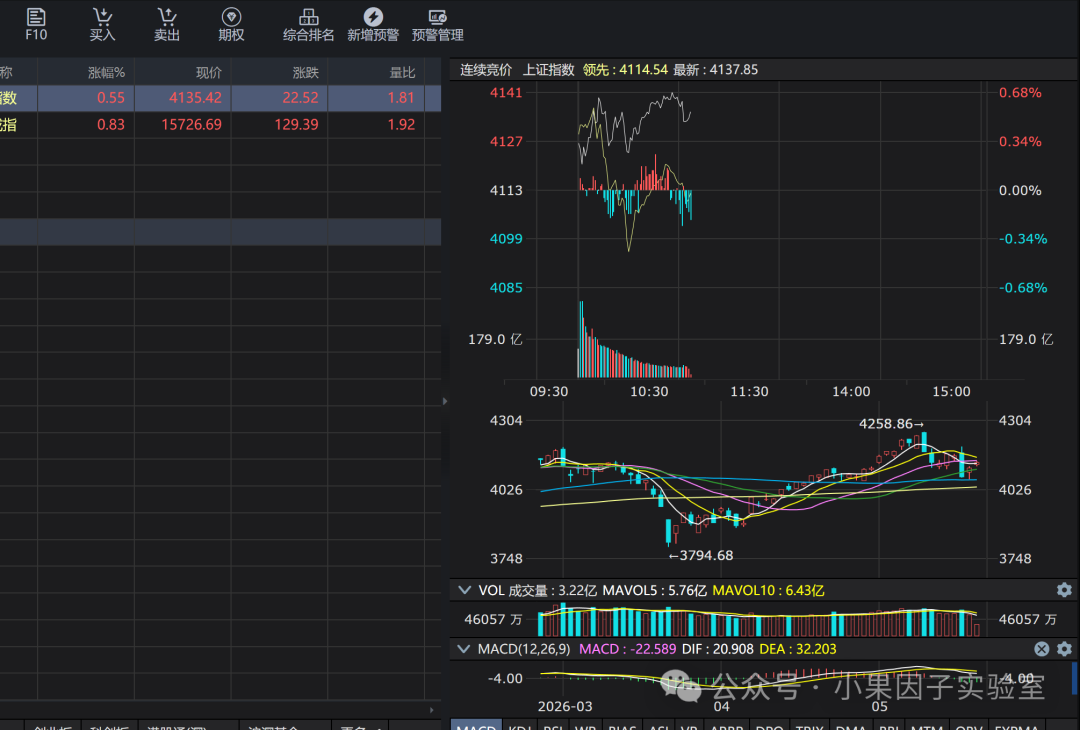
Task: Select the row with price 4135.42
Action: pyautogui.click(x=220, y=98)
